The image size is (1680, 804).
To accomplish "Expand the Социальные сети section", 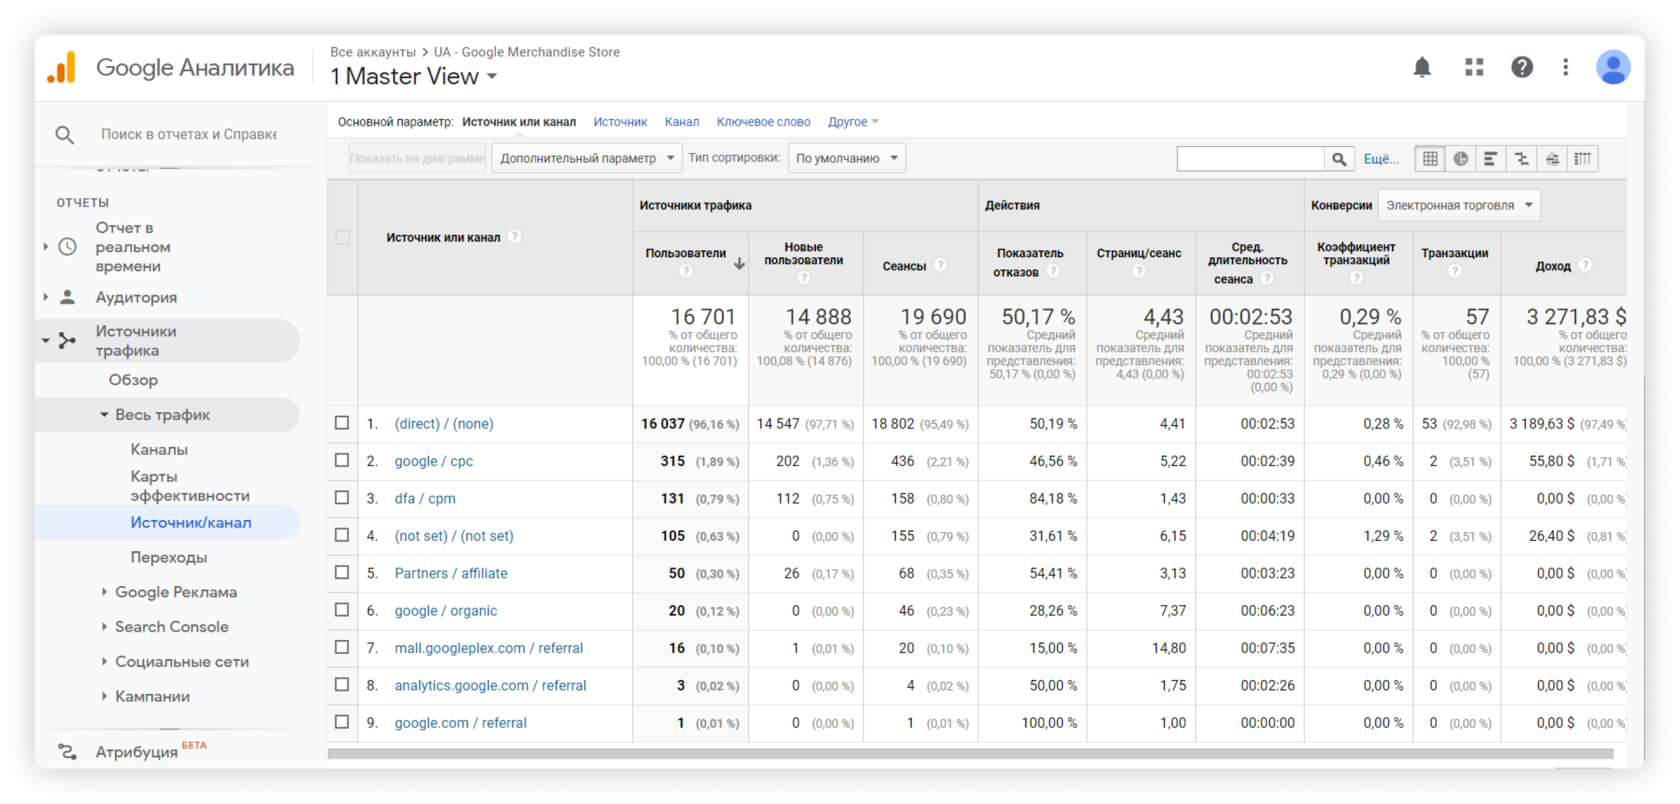I will coord(105,662).
